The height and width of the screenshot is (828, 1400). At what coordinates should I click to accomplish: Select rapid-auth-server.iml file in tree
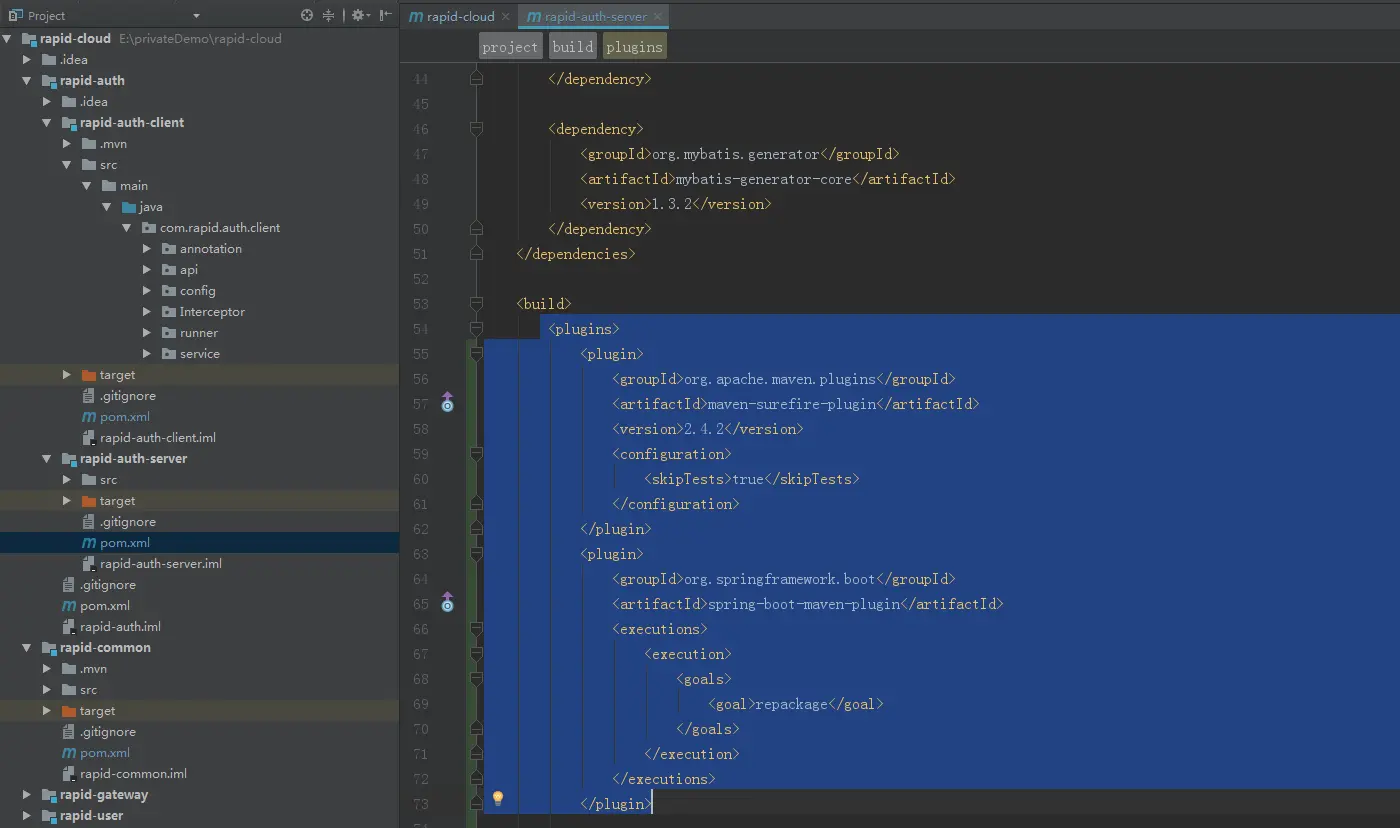[160, 564]
